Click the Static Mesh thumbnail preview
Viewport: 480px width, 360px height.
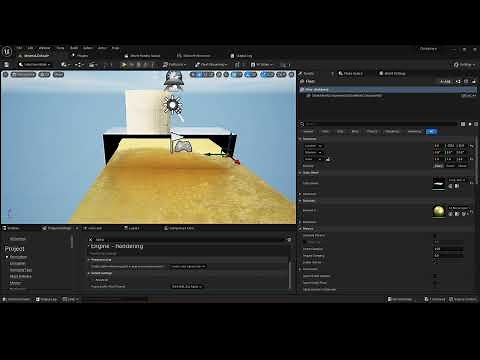point(439,183)
